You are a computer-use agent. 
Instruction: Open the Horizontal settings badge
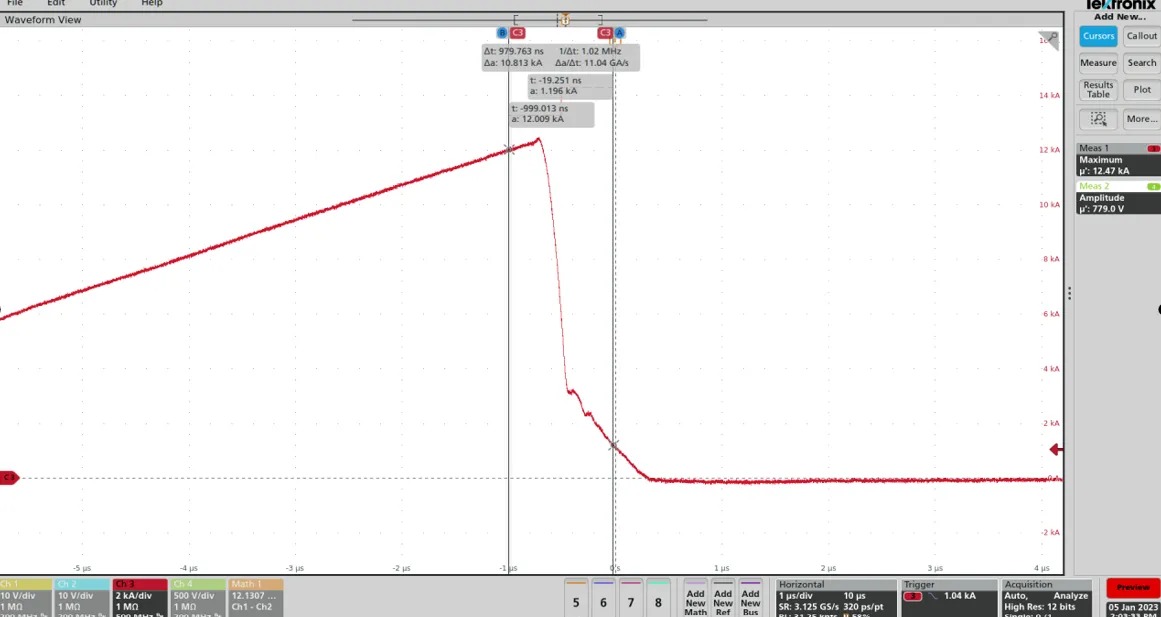836,596
